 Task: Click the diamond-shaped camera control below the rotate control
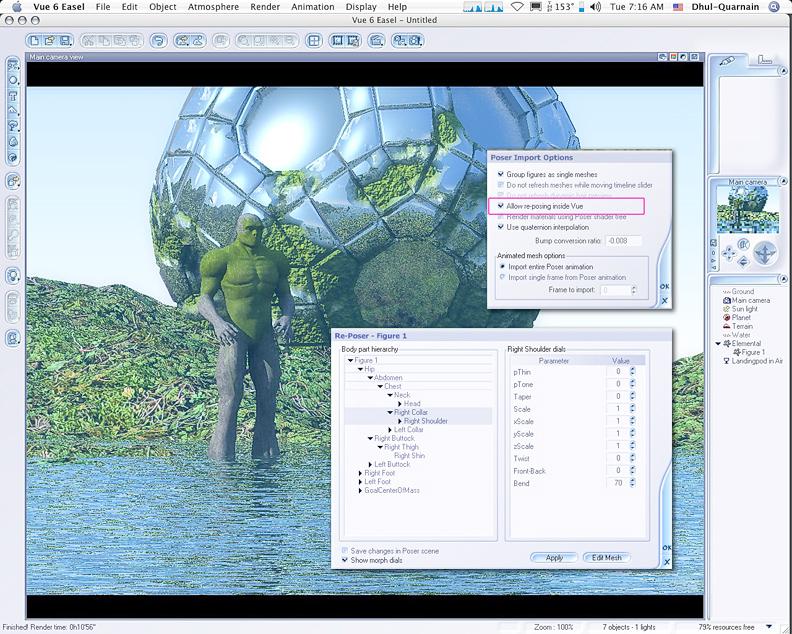(x=743, y=261)
